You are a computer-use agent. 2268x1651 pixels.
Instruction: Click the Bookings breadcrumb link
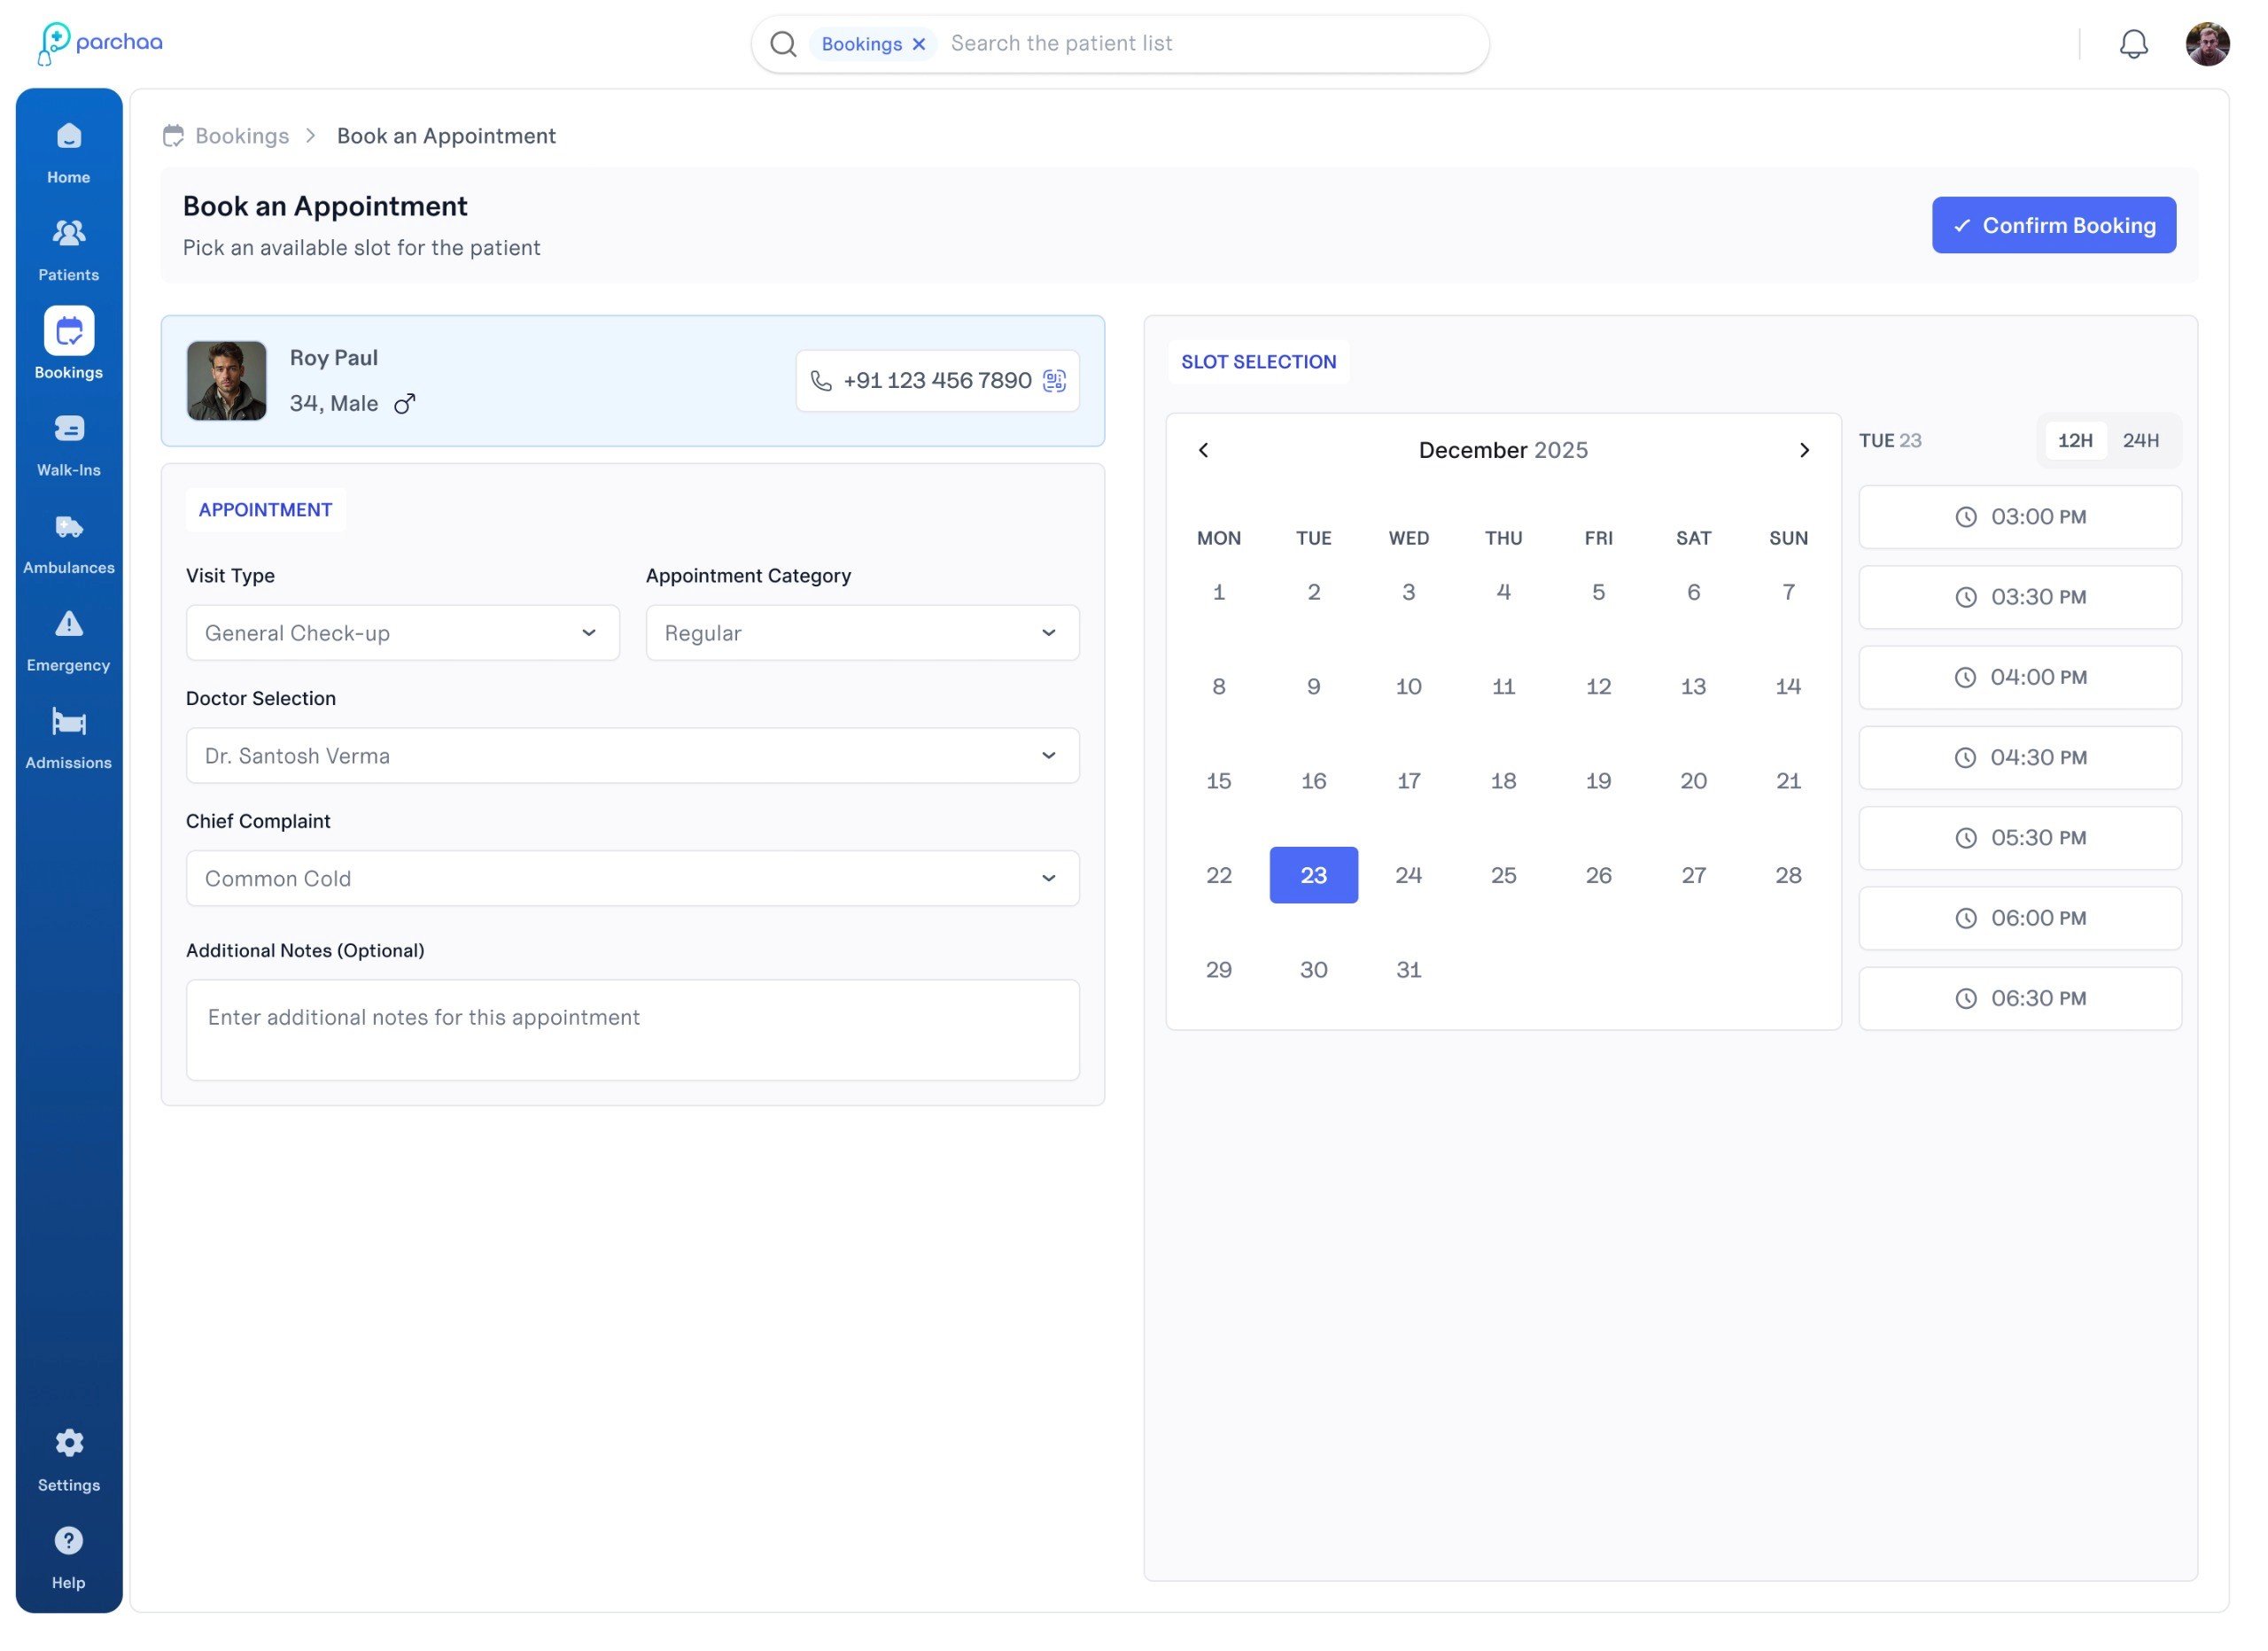[242, 136]
